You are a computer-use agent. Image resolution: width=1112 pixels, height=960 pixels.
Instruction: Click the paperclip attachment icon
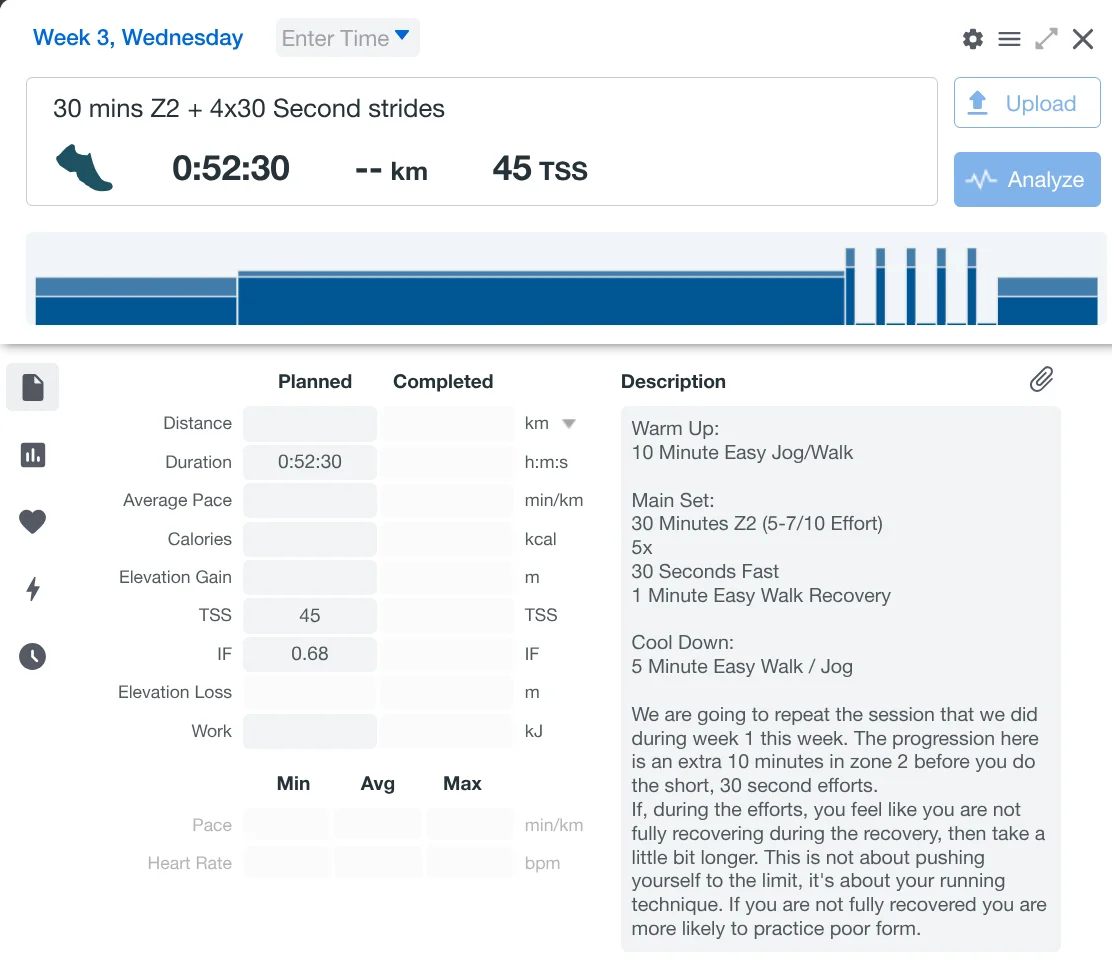tap(1041, 379)
